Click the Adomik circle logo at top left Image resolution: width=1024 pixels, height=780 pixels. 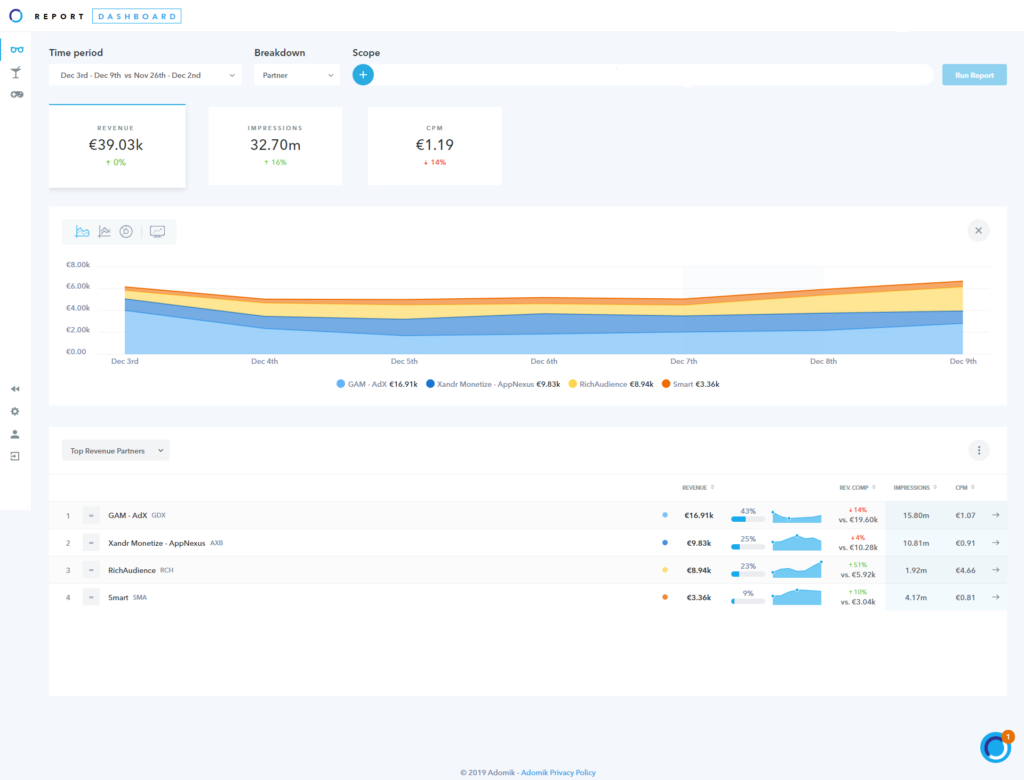point(16,16)
